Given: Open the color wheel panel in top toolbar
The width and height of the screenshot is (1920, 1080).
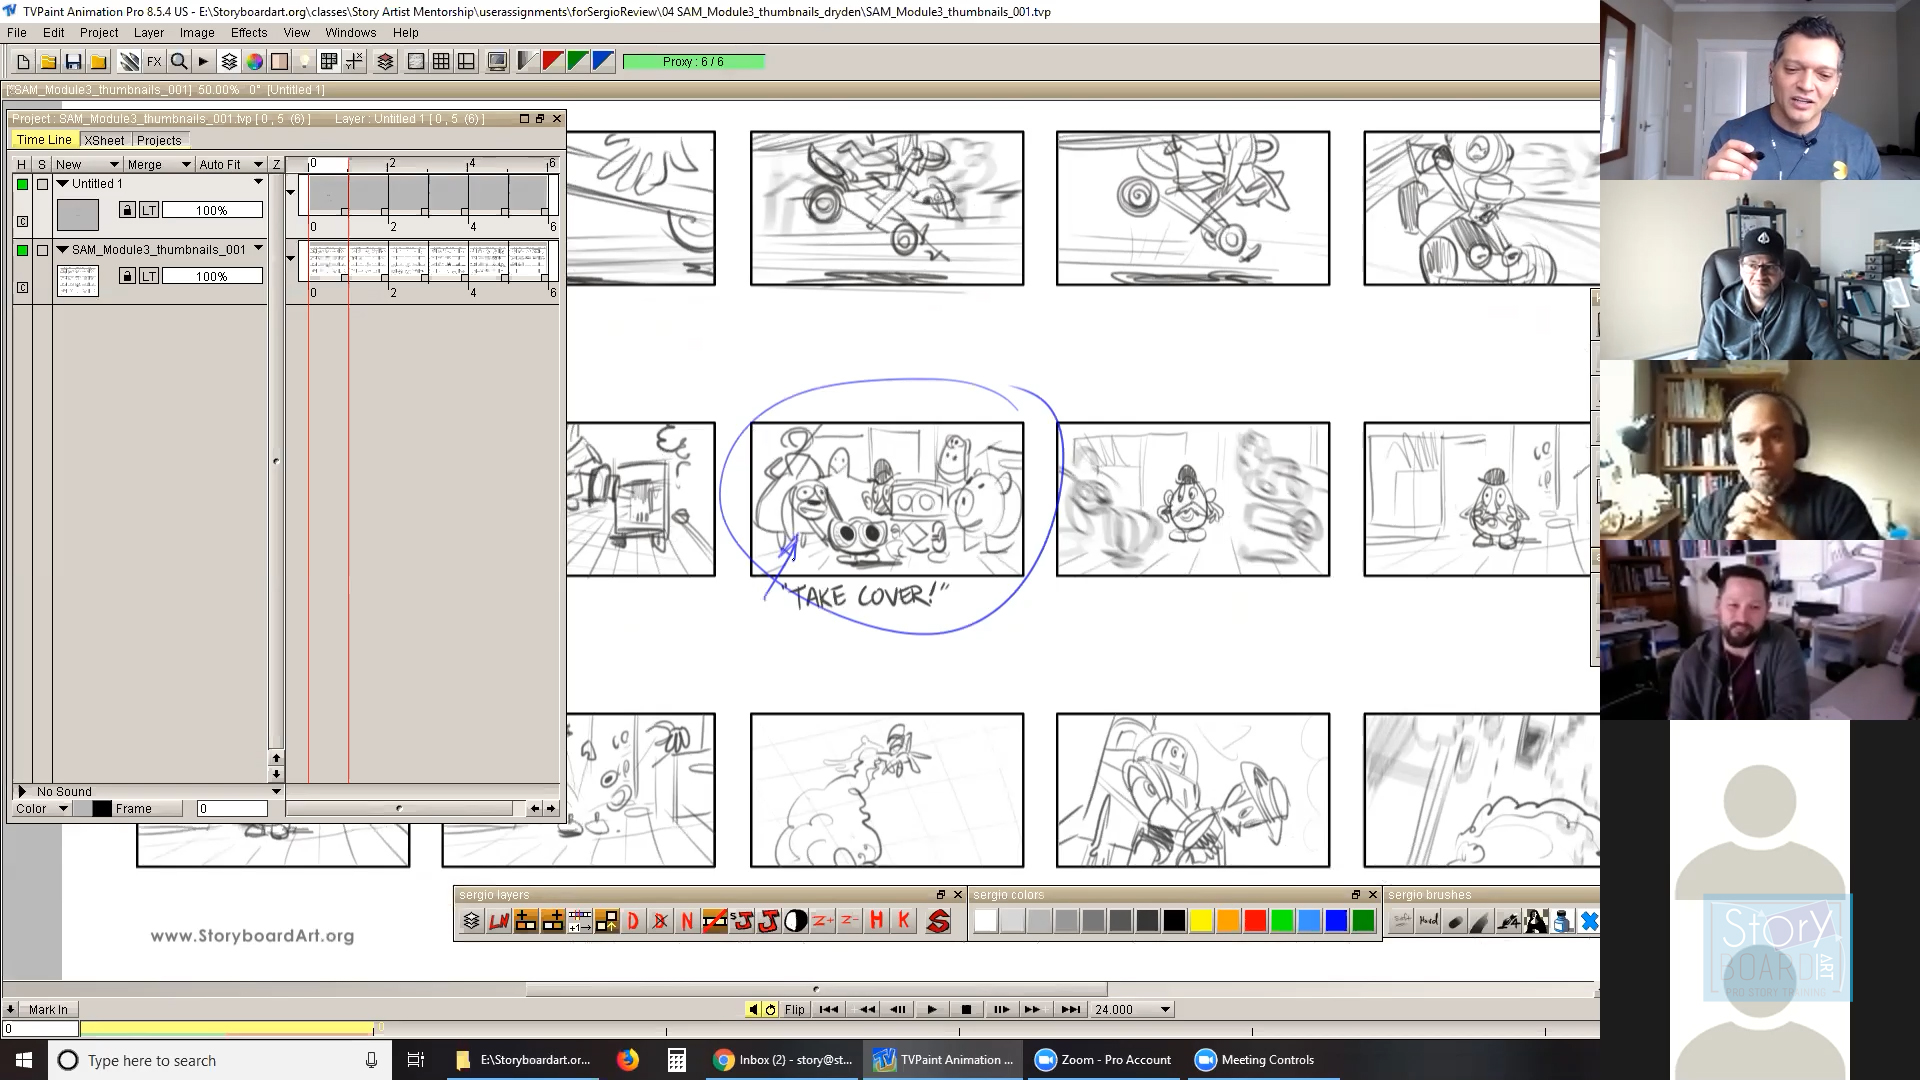Looking at the screenshot, I should [255, 62].
